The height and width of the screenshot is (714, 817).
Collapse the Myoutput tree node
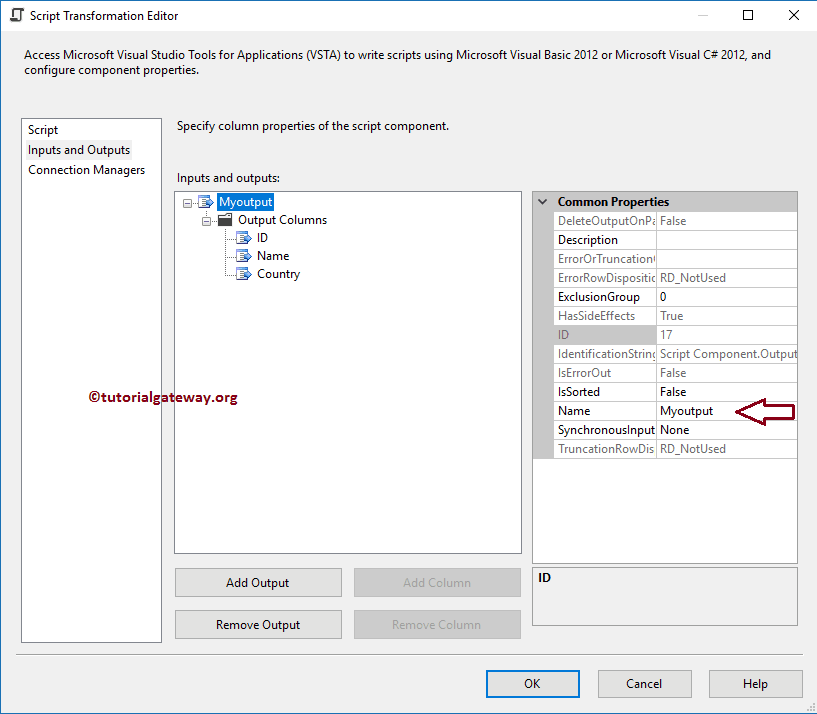click(186, 201)
